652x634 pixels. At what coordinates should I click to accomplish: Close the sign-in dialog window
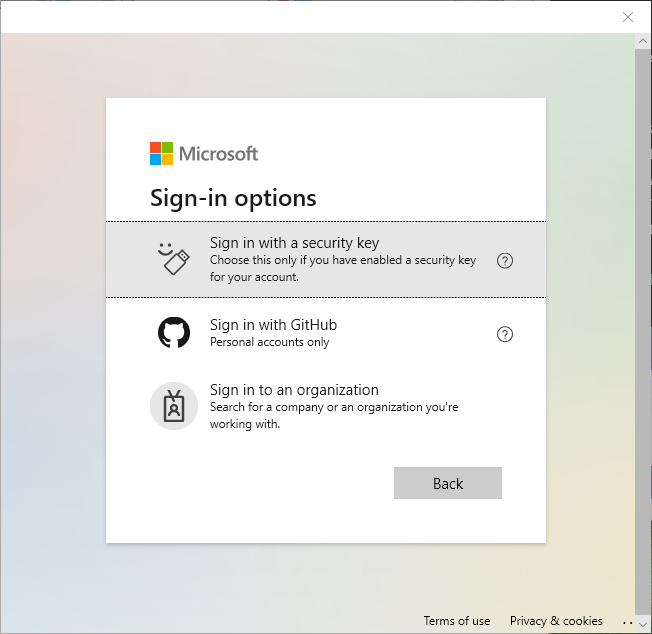628,17
